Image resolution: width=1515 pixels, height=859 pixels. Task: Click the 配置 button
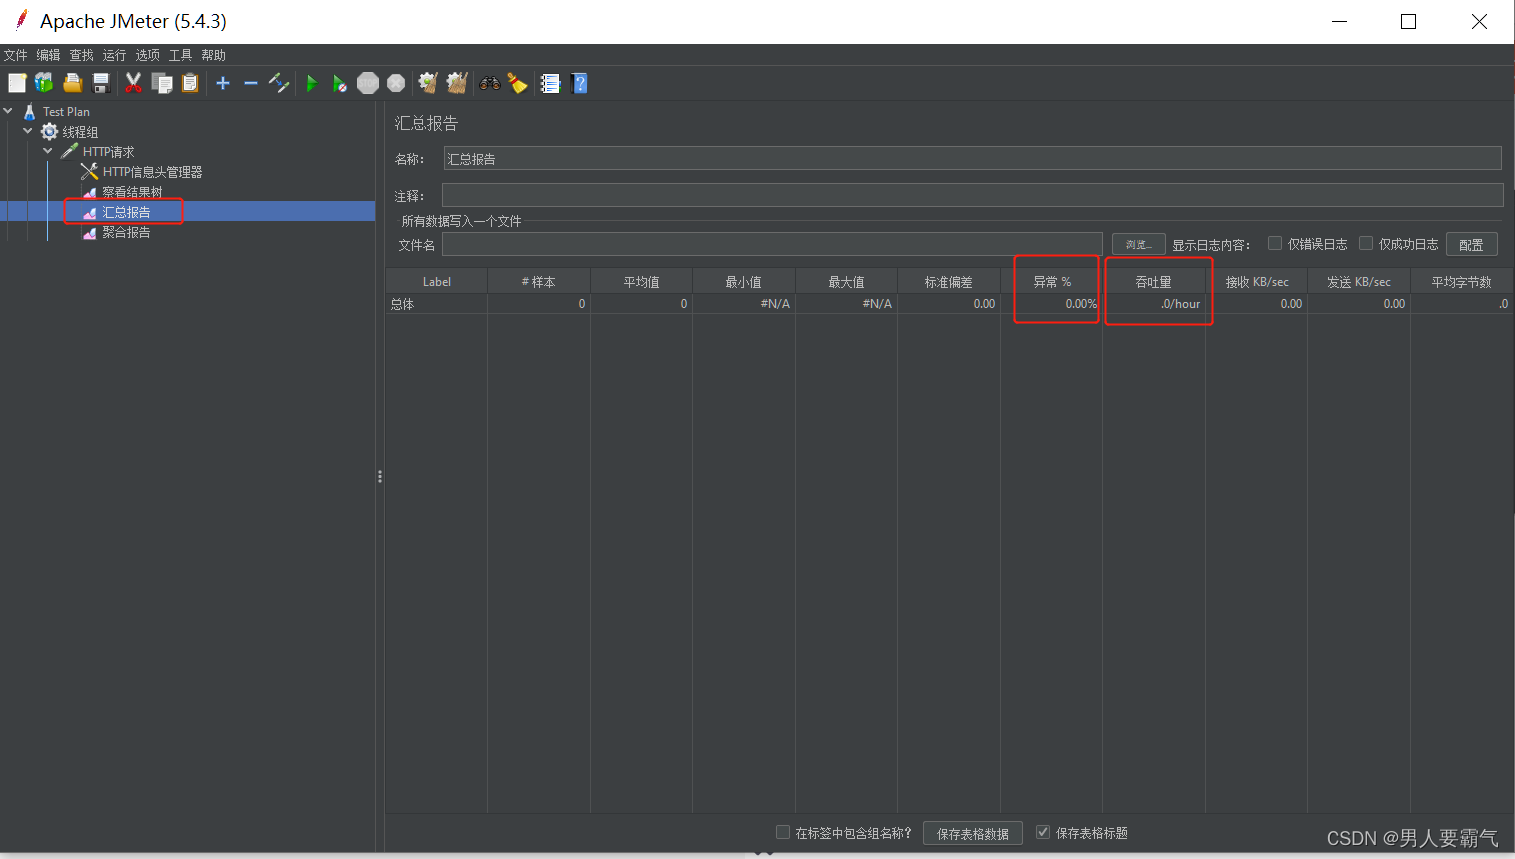[1471, 244]
